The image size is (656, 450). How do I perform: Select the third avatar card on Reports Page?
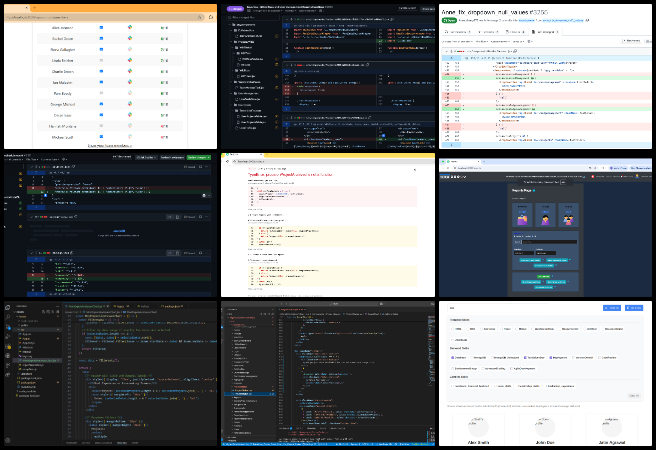(x=568, y=215)
